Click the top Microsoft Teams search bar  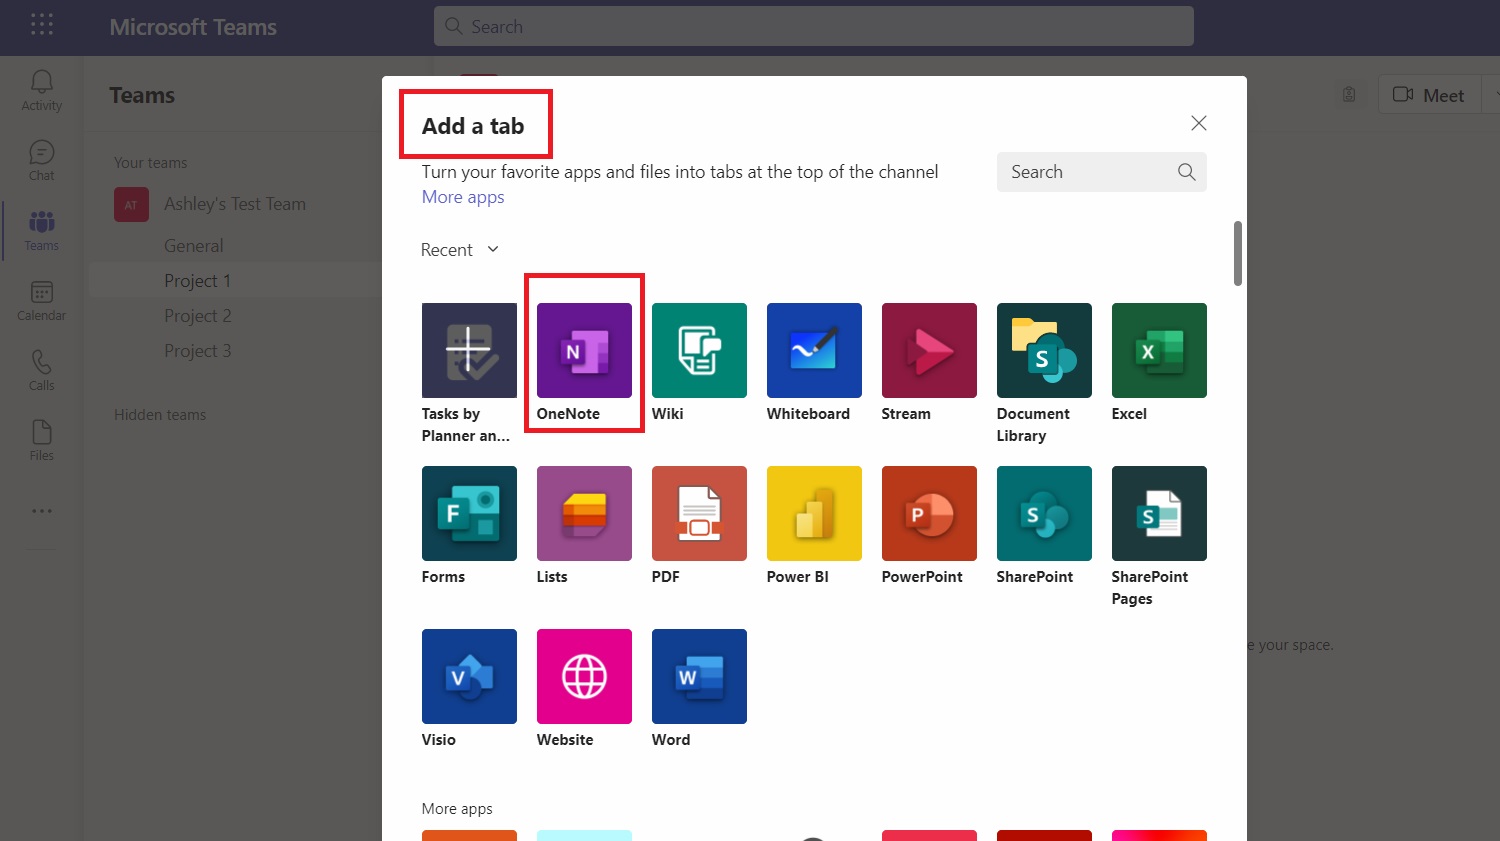814,26
